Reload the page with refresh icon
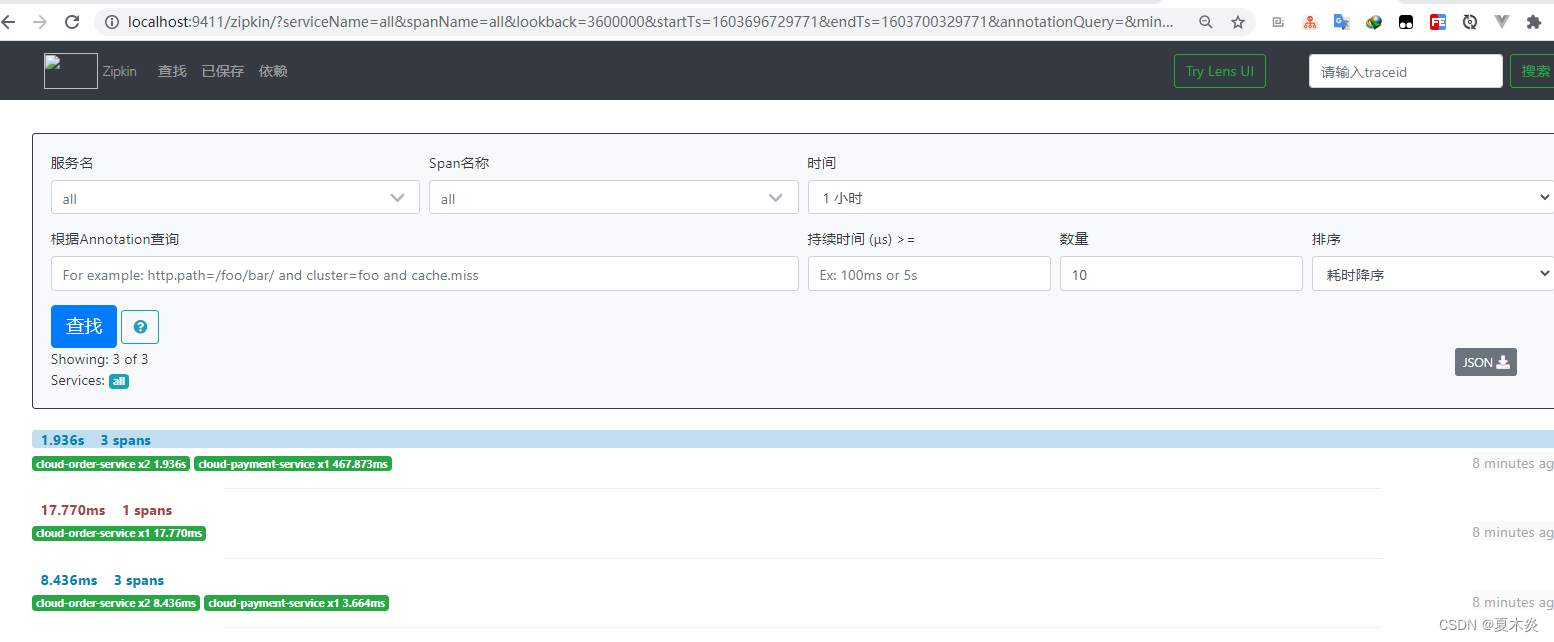The height and width of the screenshot is (642, 1554). coord(70,21)
